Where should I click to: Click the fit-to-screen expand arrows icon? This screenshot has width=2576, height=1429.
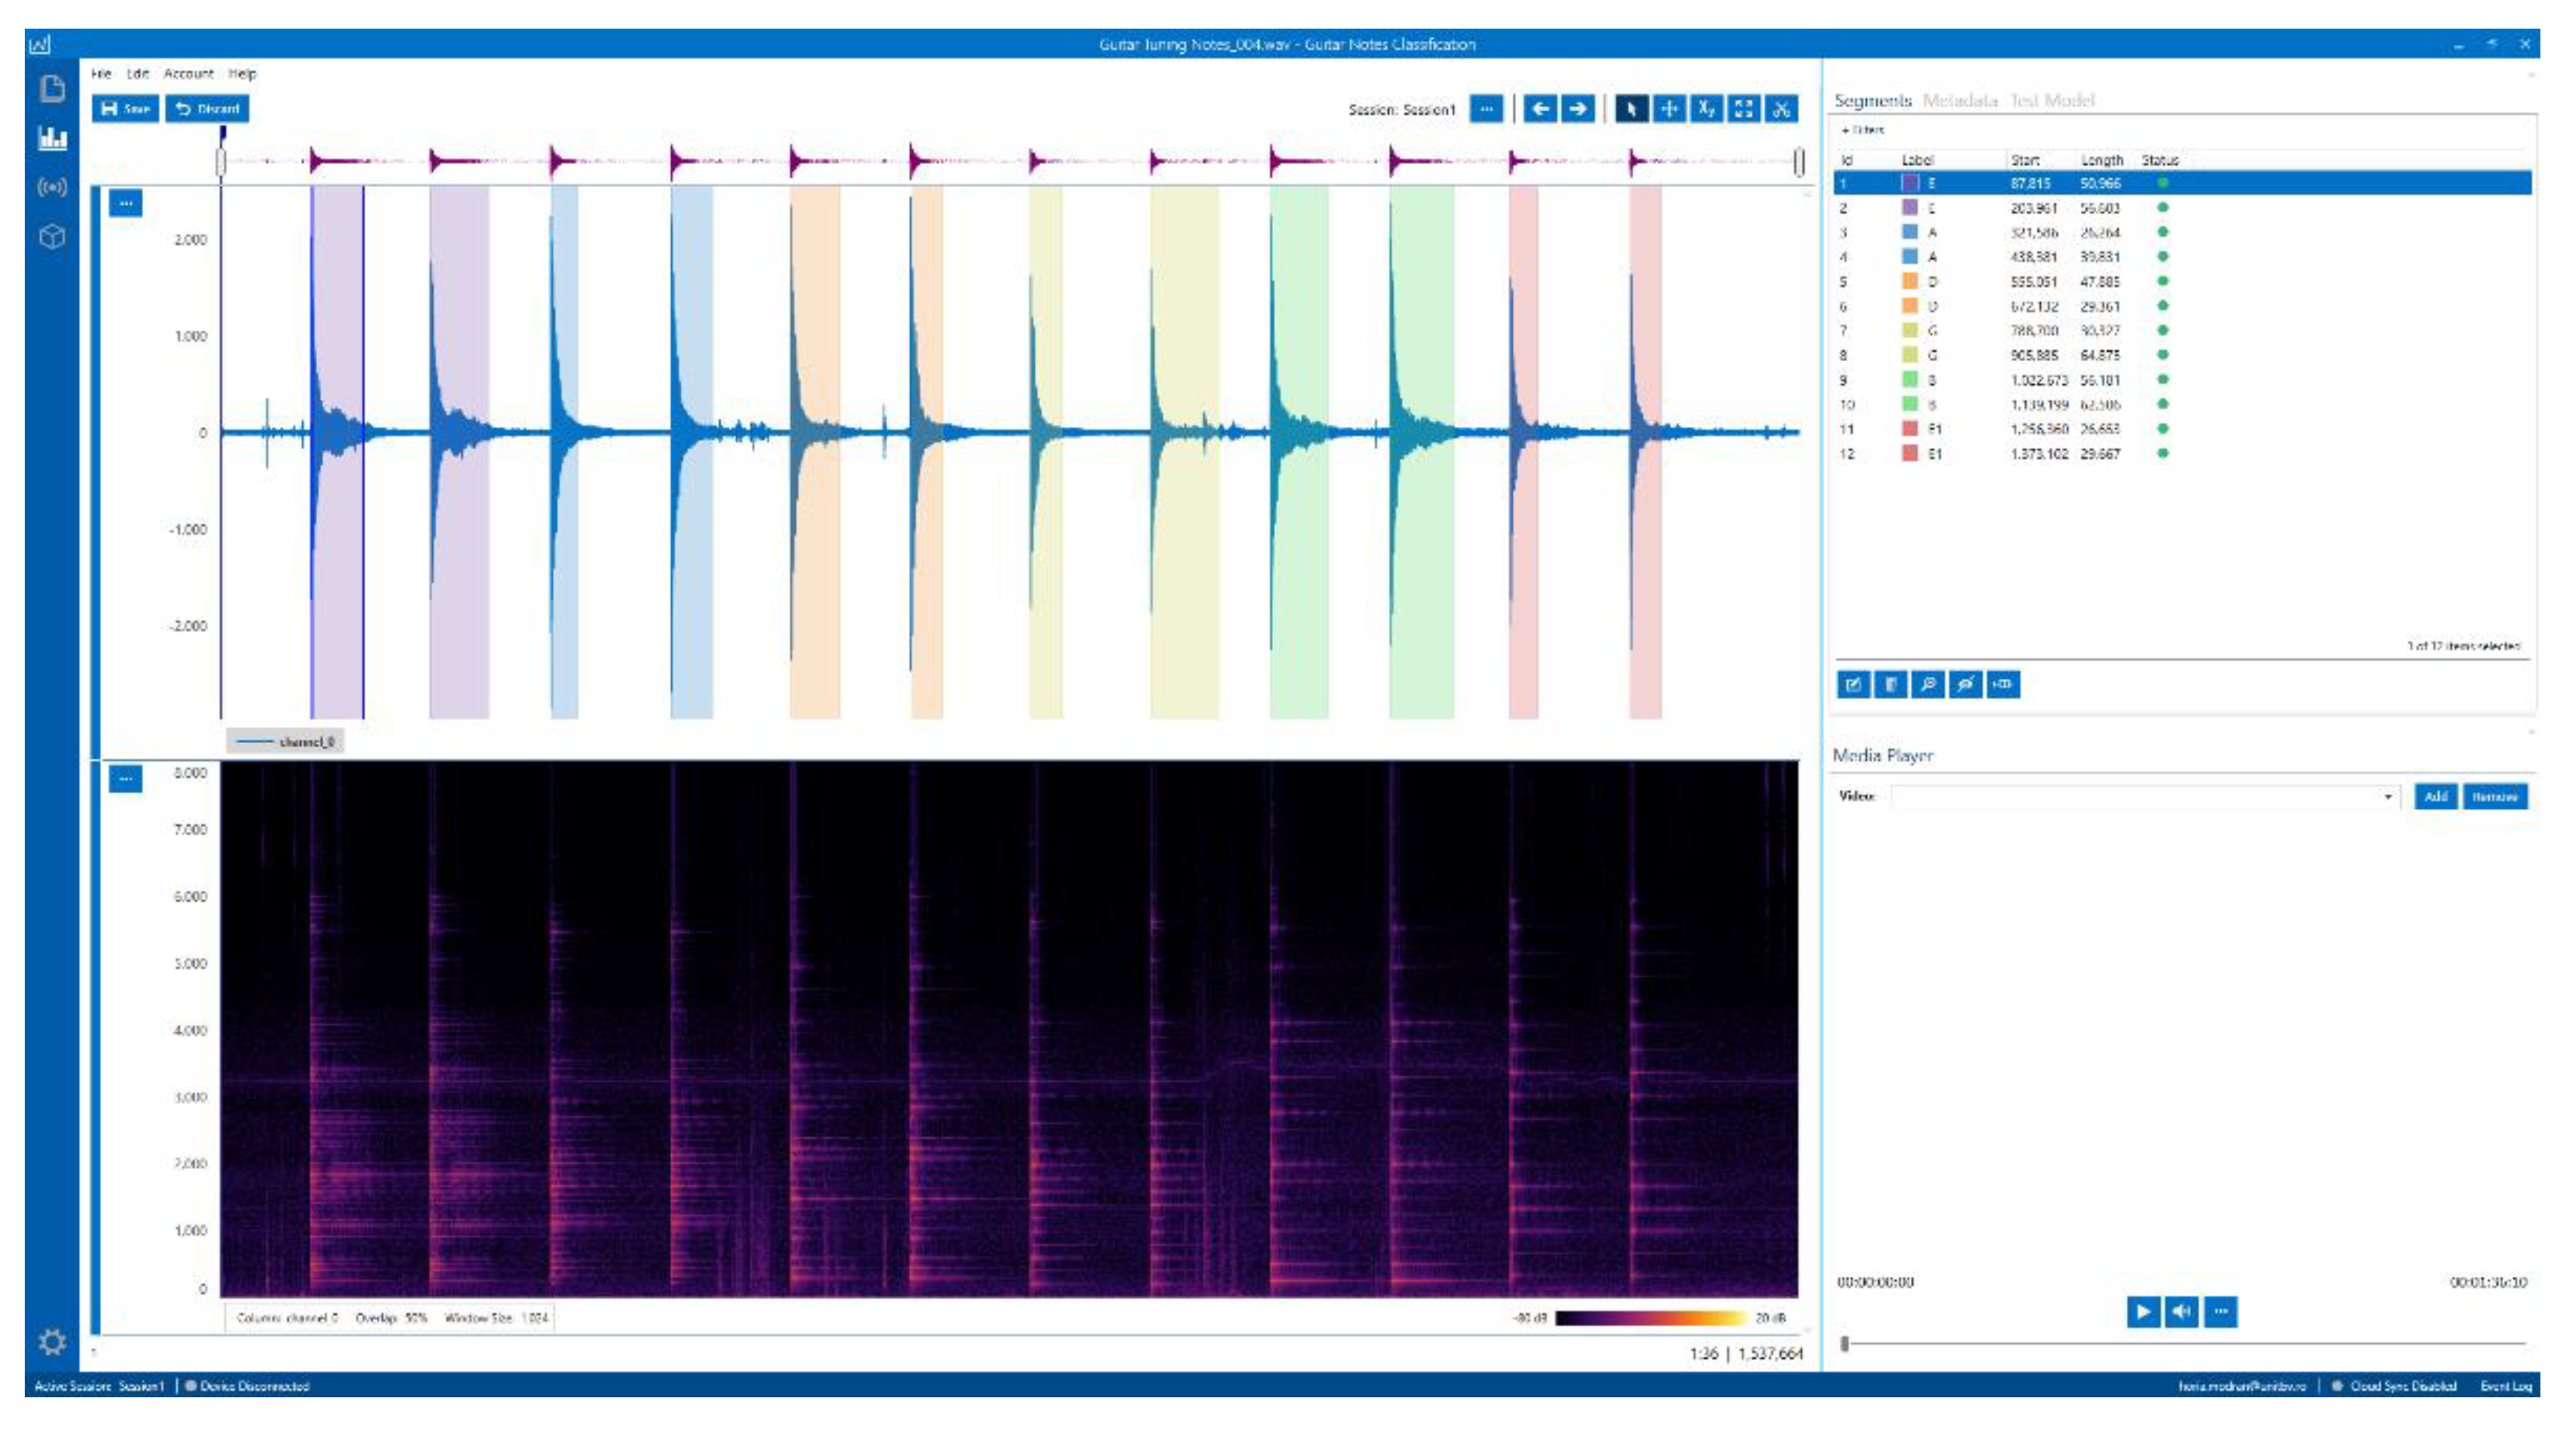[1743, 109]
